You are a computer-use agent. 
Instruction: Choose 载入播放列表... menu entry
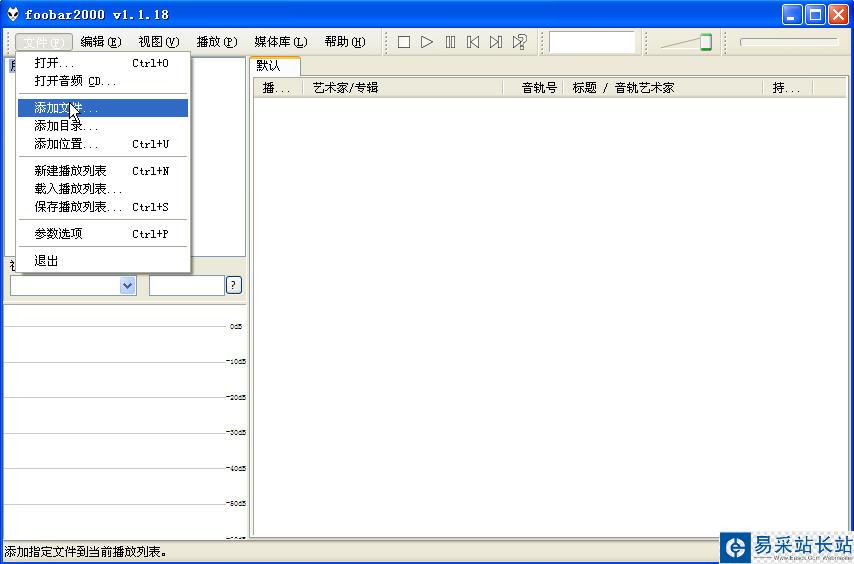point(103,189)
